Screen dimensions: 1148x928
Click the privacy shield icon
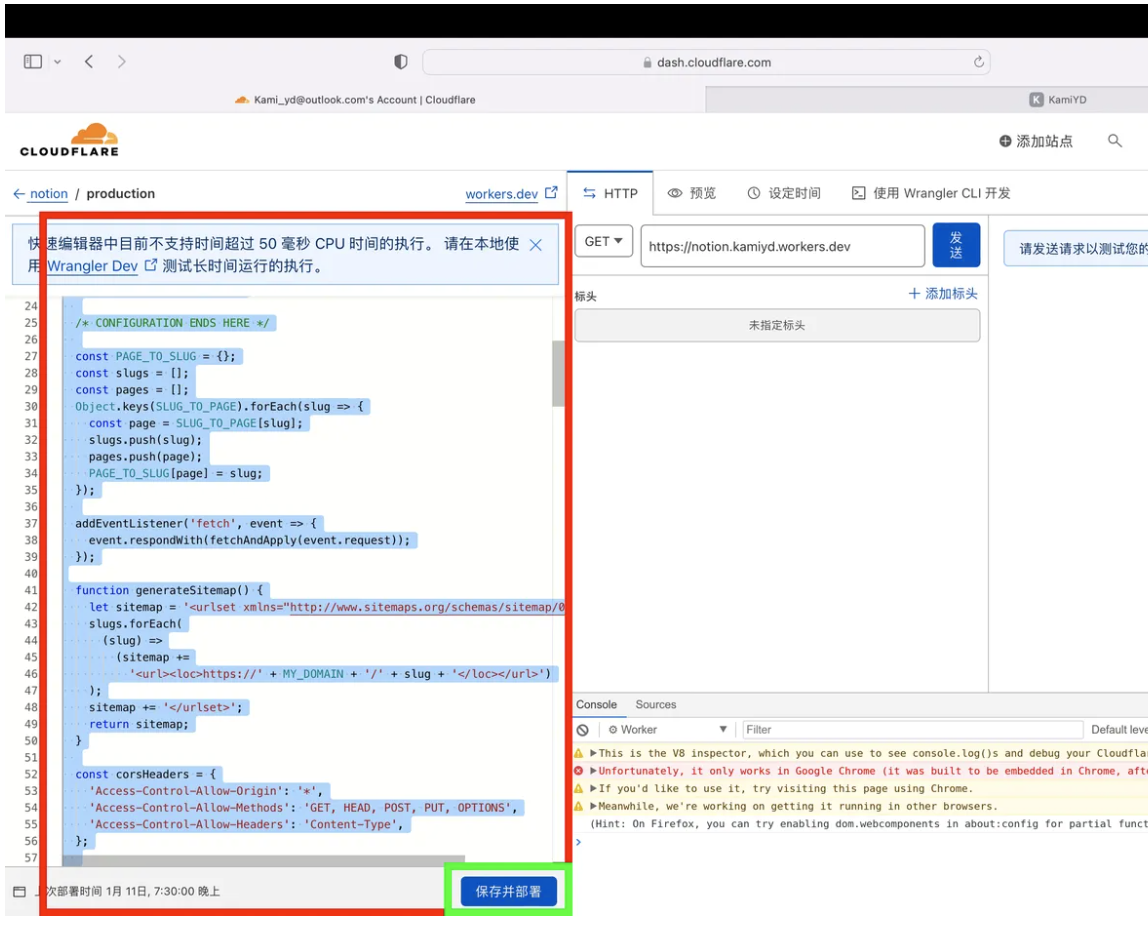click(401, 62)
